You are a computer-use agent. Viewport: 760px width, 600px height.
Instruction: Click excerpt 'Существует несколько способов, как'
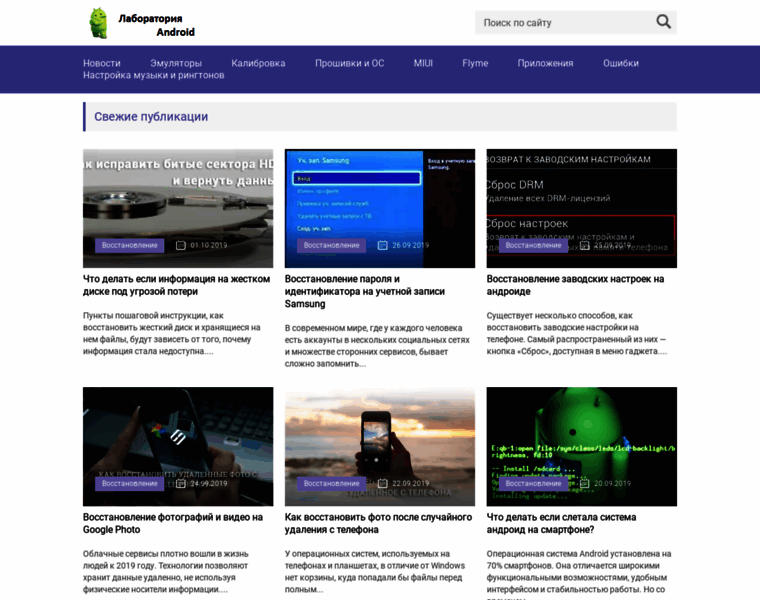click(559, 316)
